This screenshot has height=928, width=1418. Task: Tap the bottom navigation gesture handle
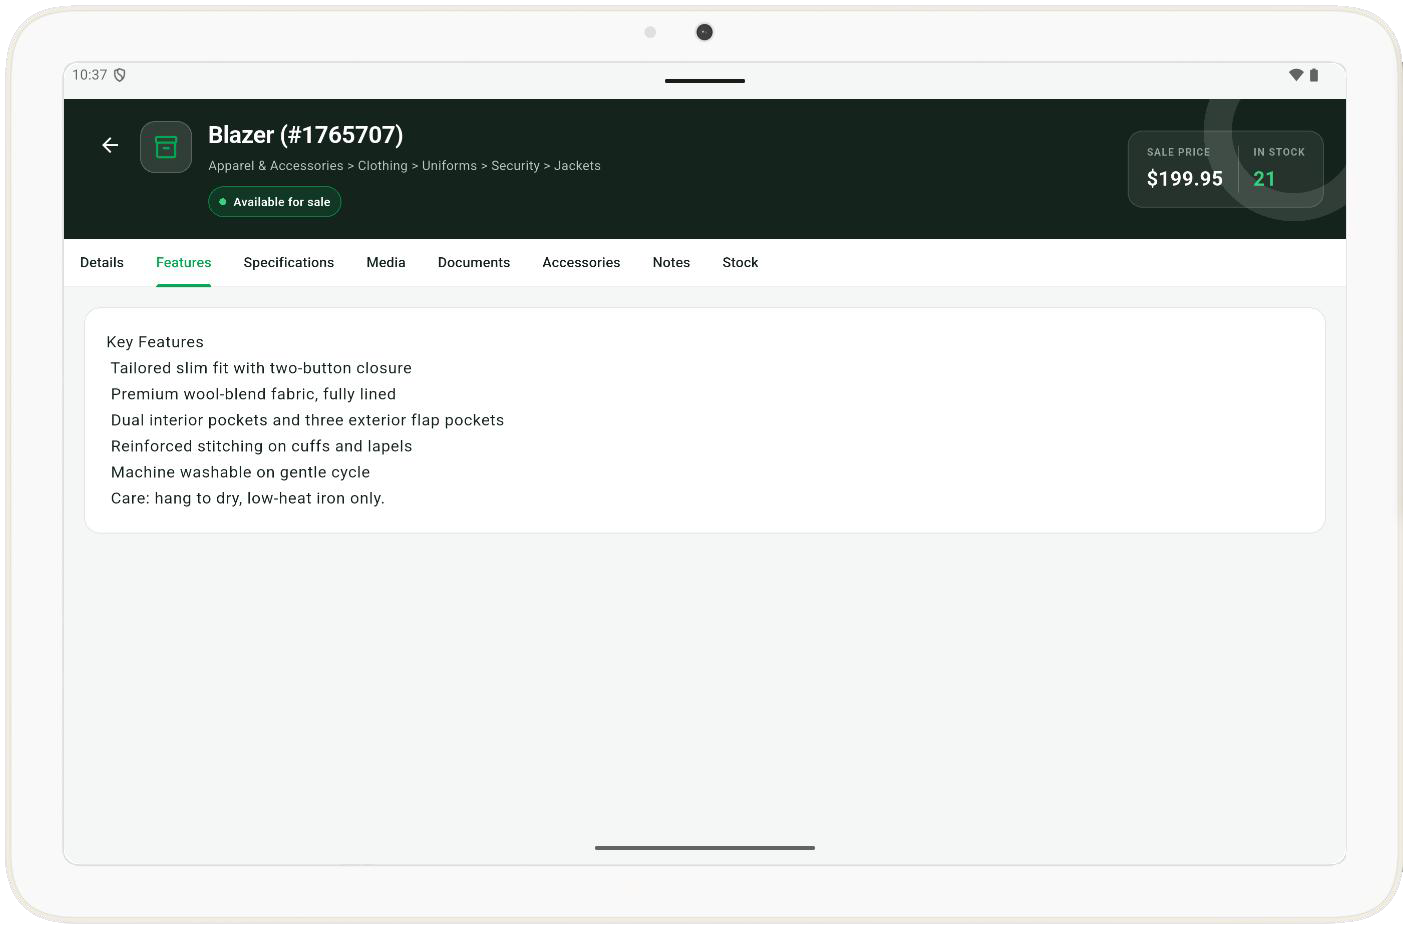click(705, 848)
